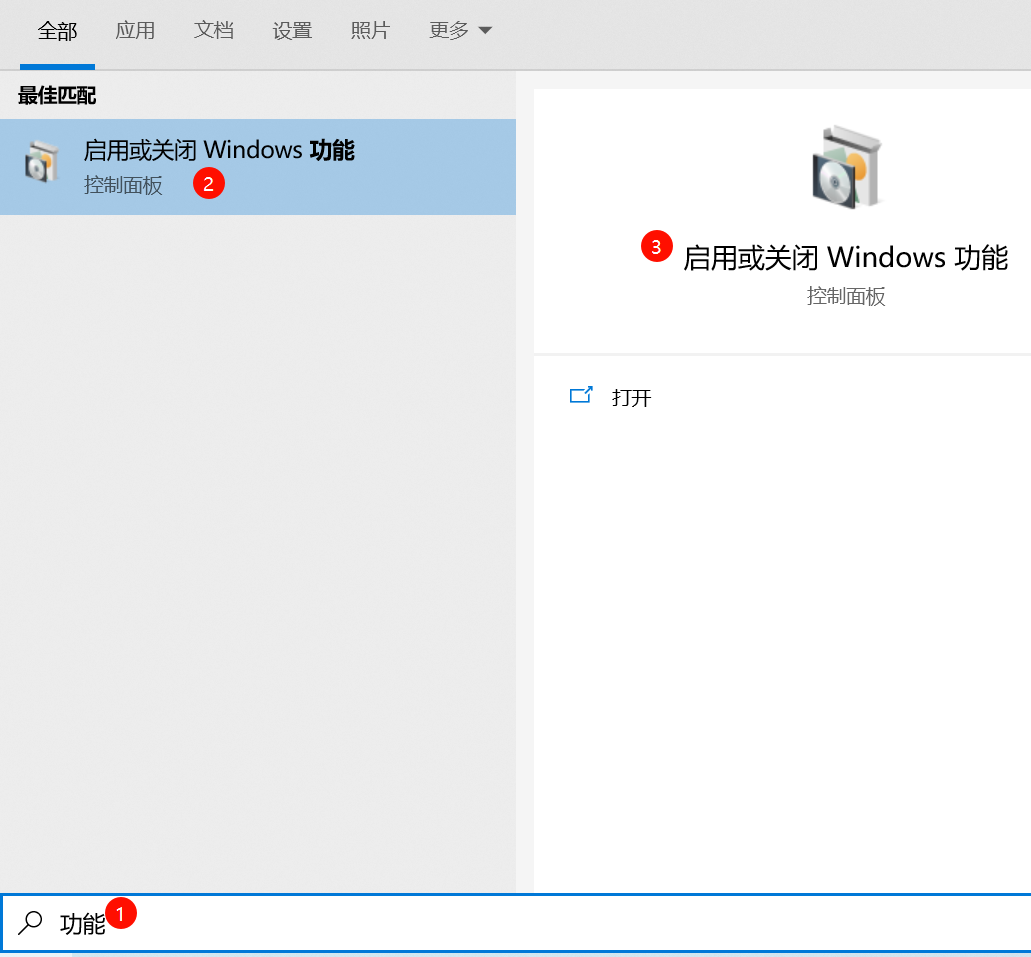Select the 设置 tab
The width and height of the screenshot is (1031, 957).
coord(291,30)
